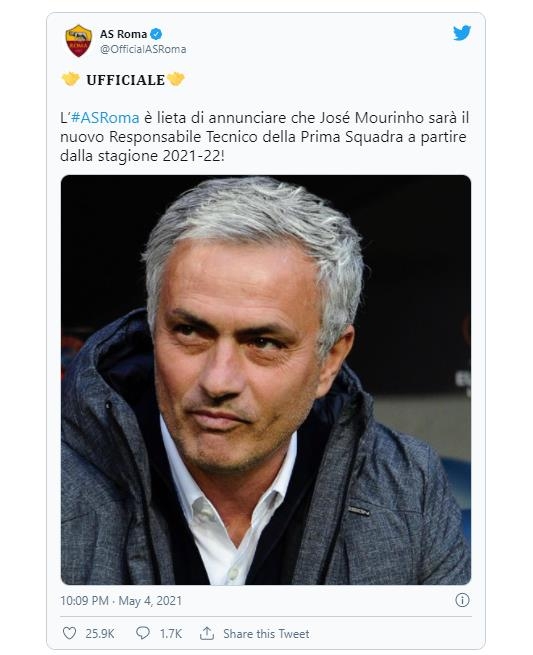Click the AS Roma crest avatar
The height and width of the screenshot is (655, 533).
coord(79,41)
